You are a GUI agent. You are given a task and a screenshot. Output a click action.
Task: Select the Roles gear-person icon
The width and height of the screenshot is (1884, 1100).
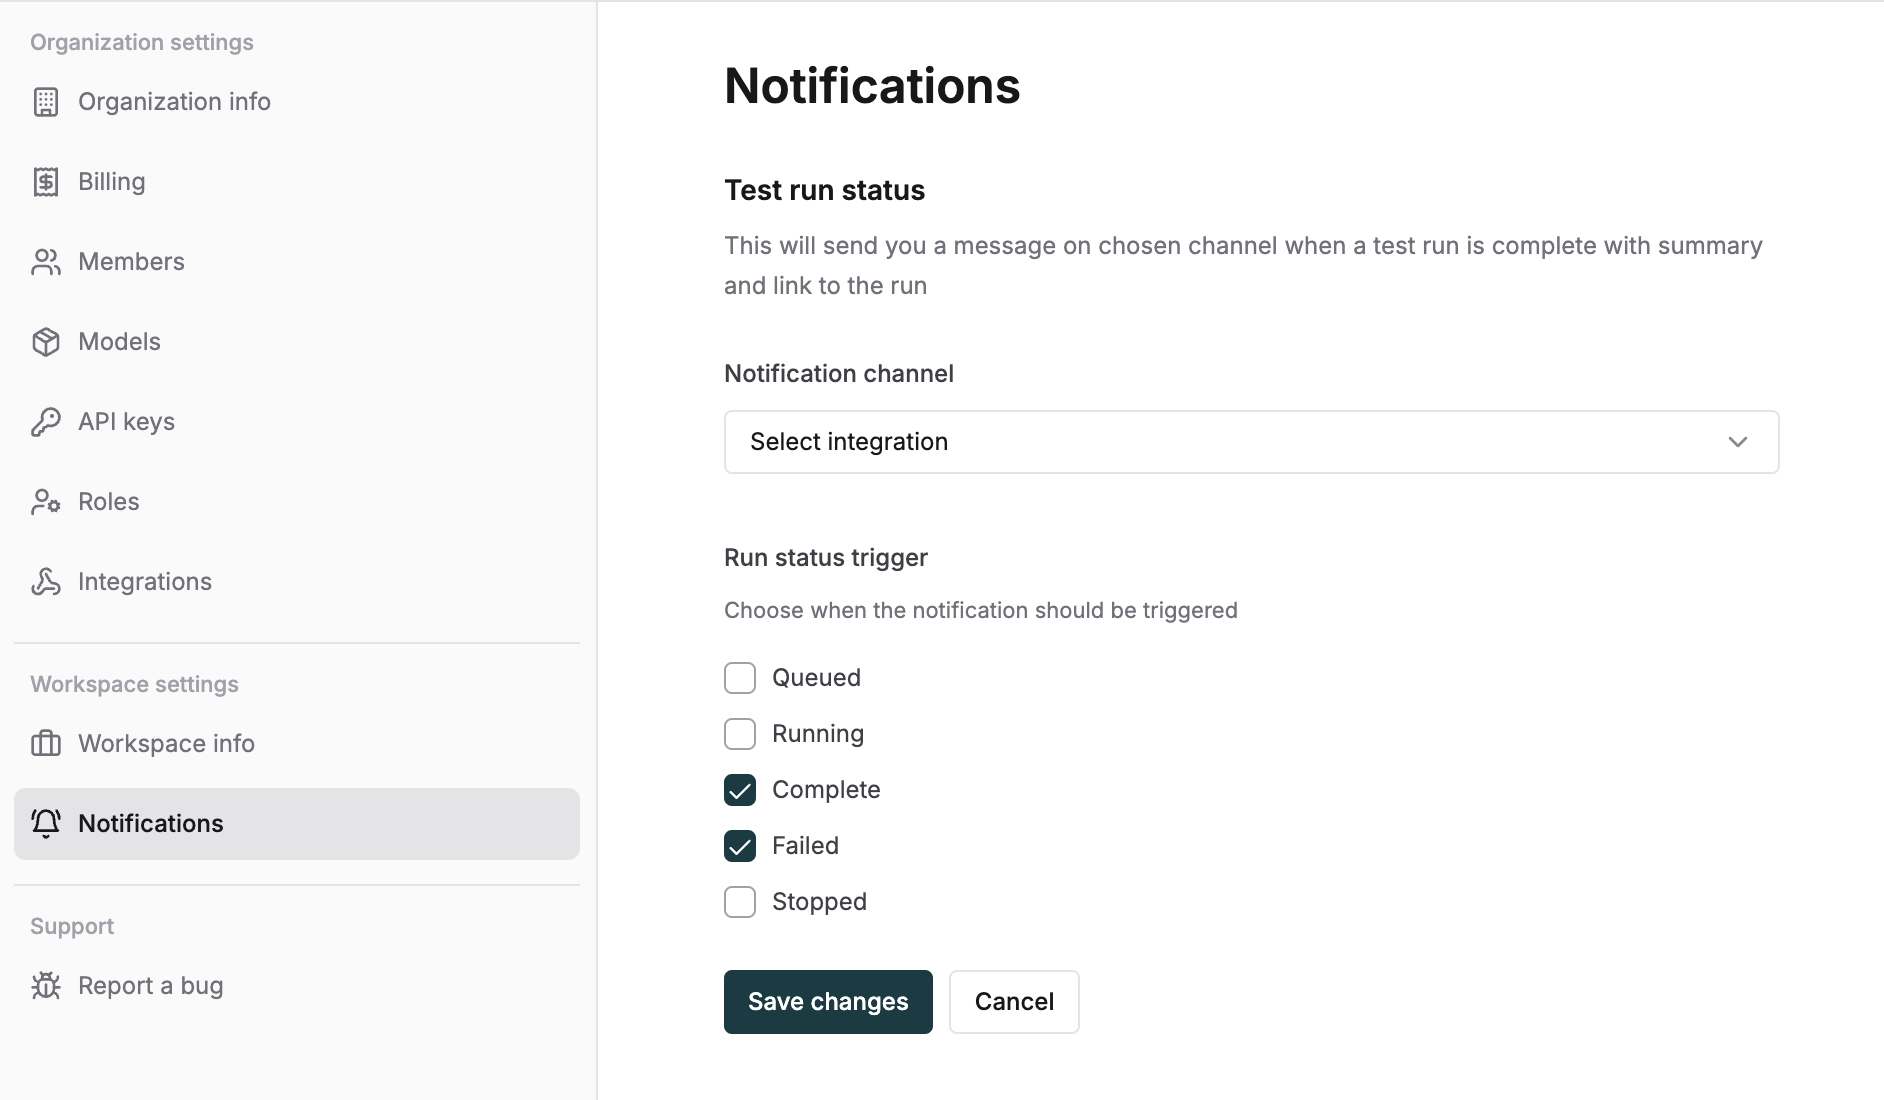tap(47, 501)
